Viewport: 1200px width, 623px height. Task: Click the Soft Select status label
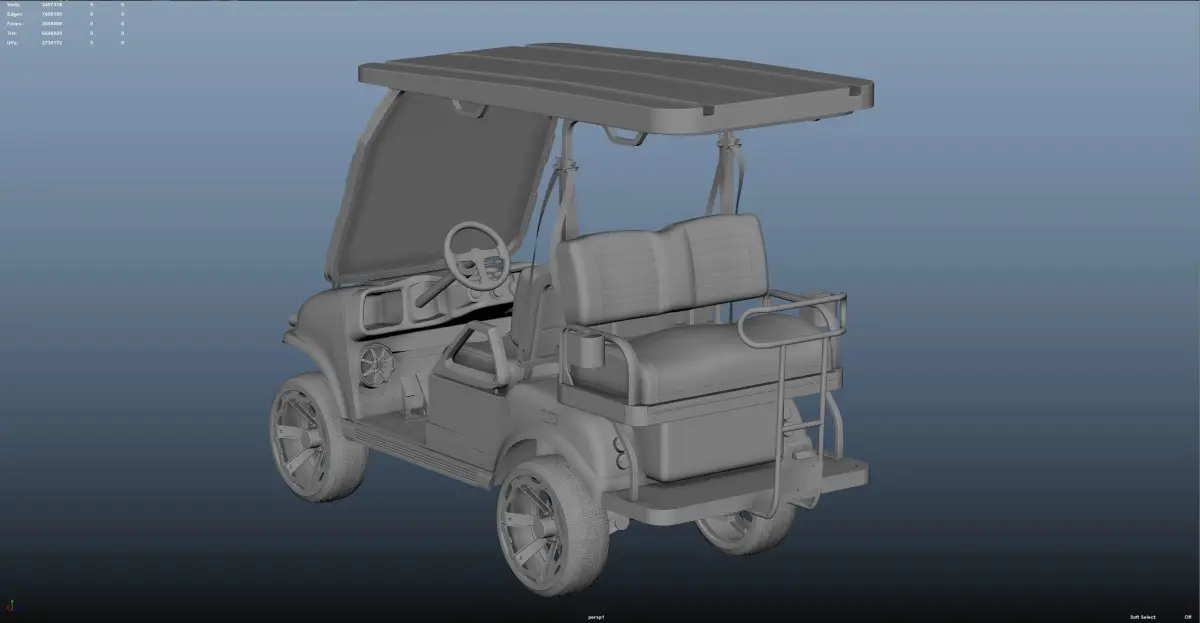[x=1143, y=617]
